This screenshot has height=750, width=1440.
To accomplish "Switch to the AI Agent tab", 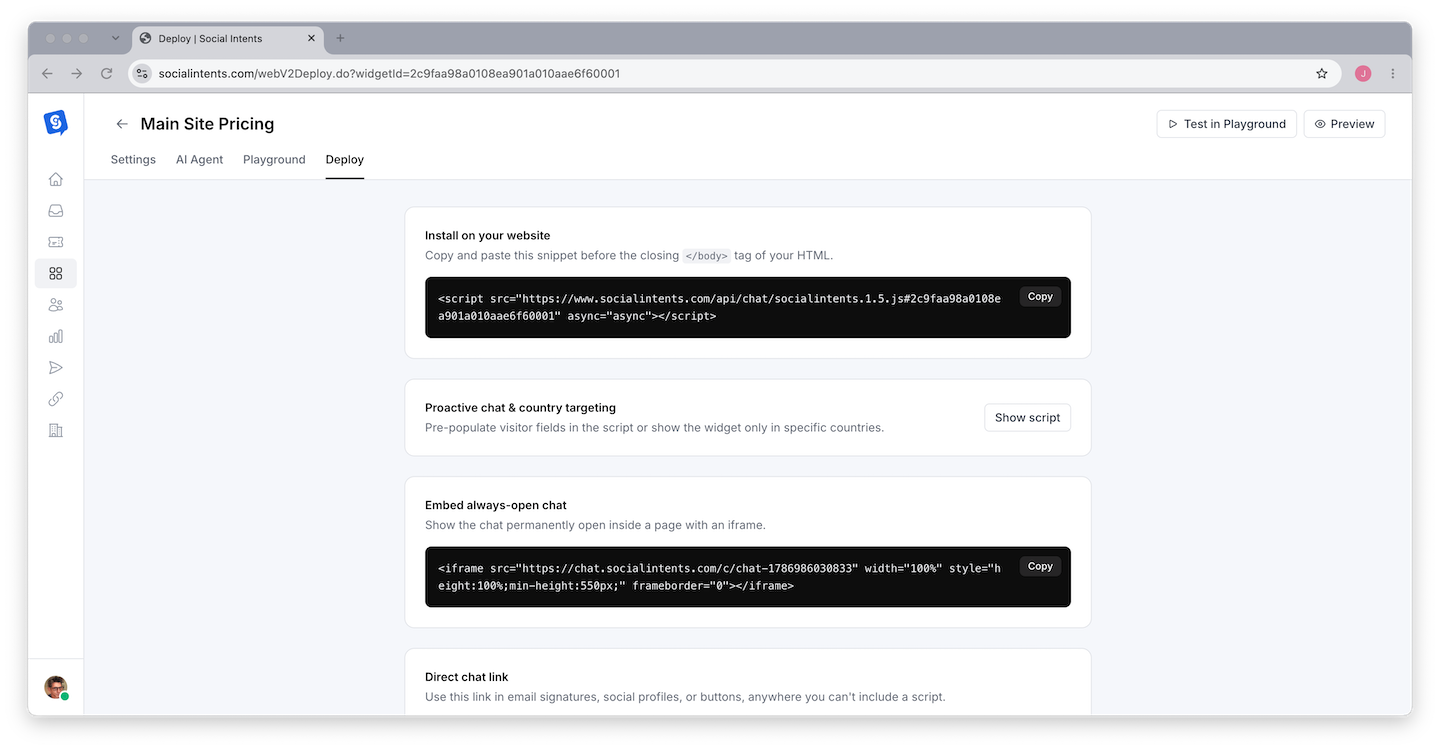I will [x=200, y=159].
